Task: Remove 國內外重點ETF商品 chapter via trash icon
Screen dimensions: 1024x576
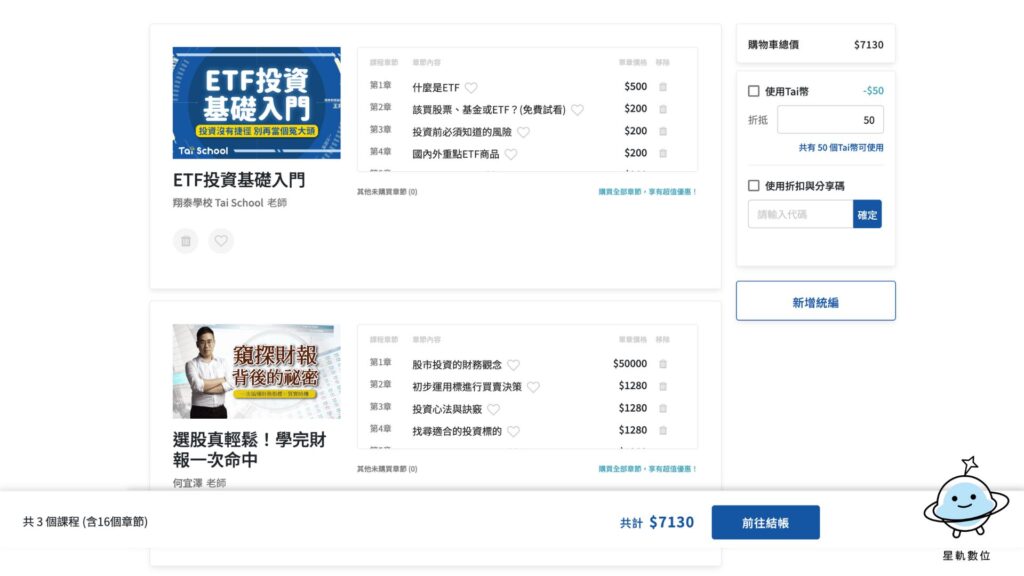Action: pos(662,153)
